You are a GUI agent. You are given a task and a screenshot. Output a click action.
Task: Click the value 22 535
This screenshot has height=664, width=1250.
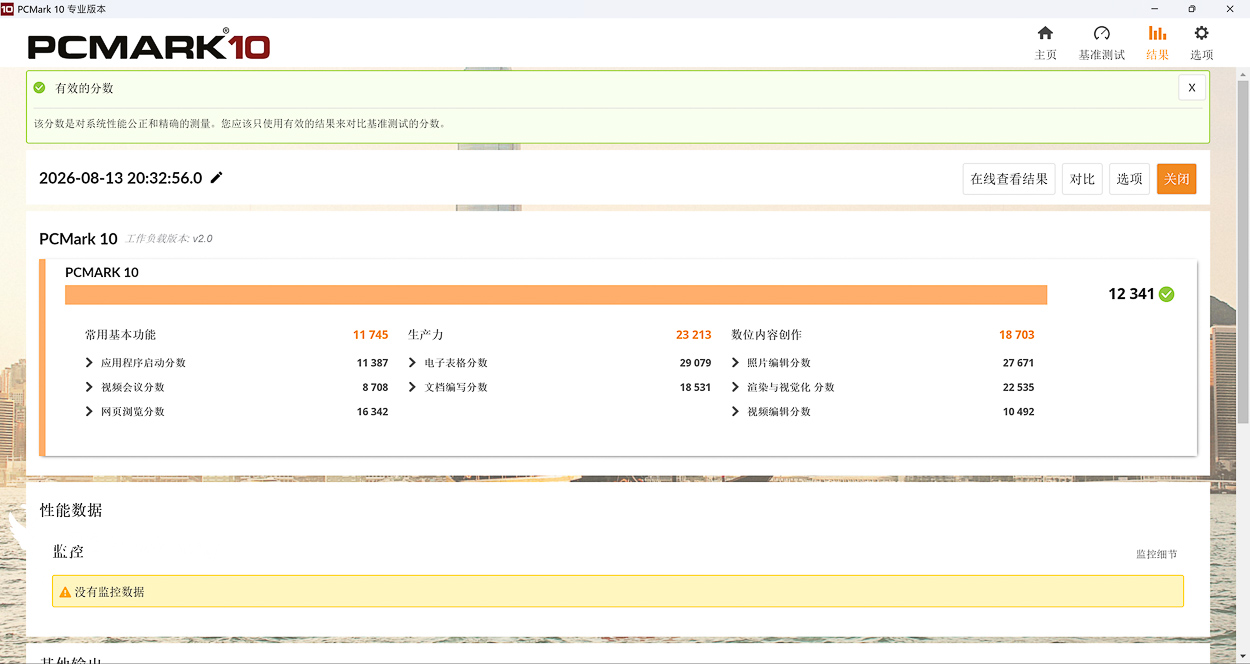(x=1018, y=387)
